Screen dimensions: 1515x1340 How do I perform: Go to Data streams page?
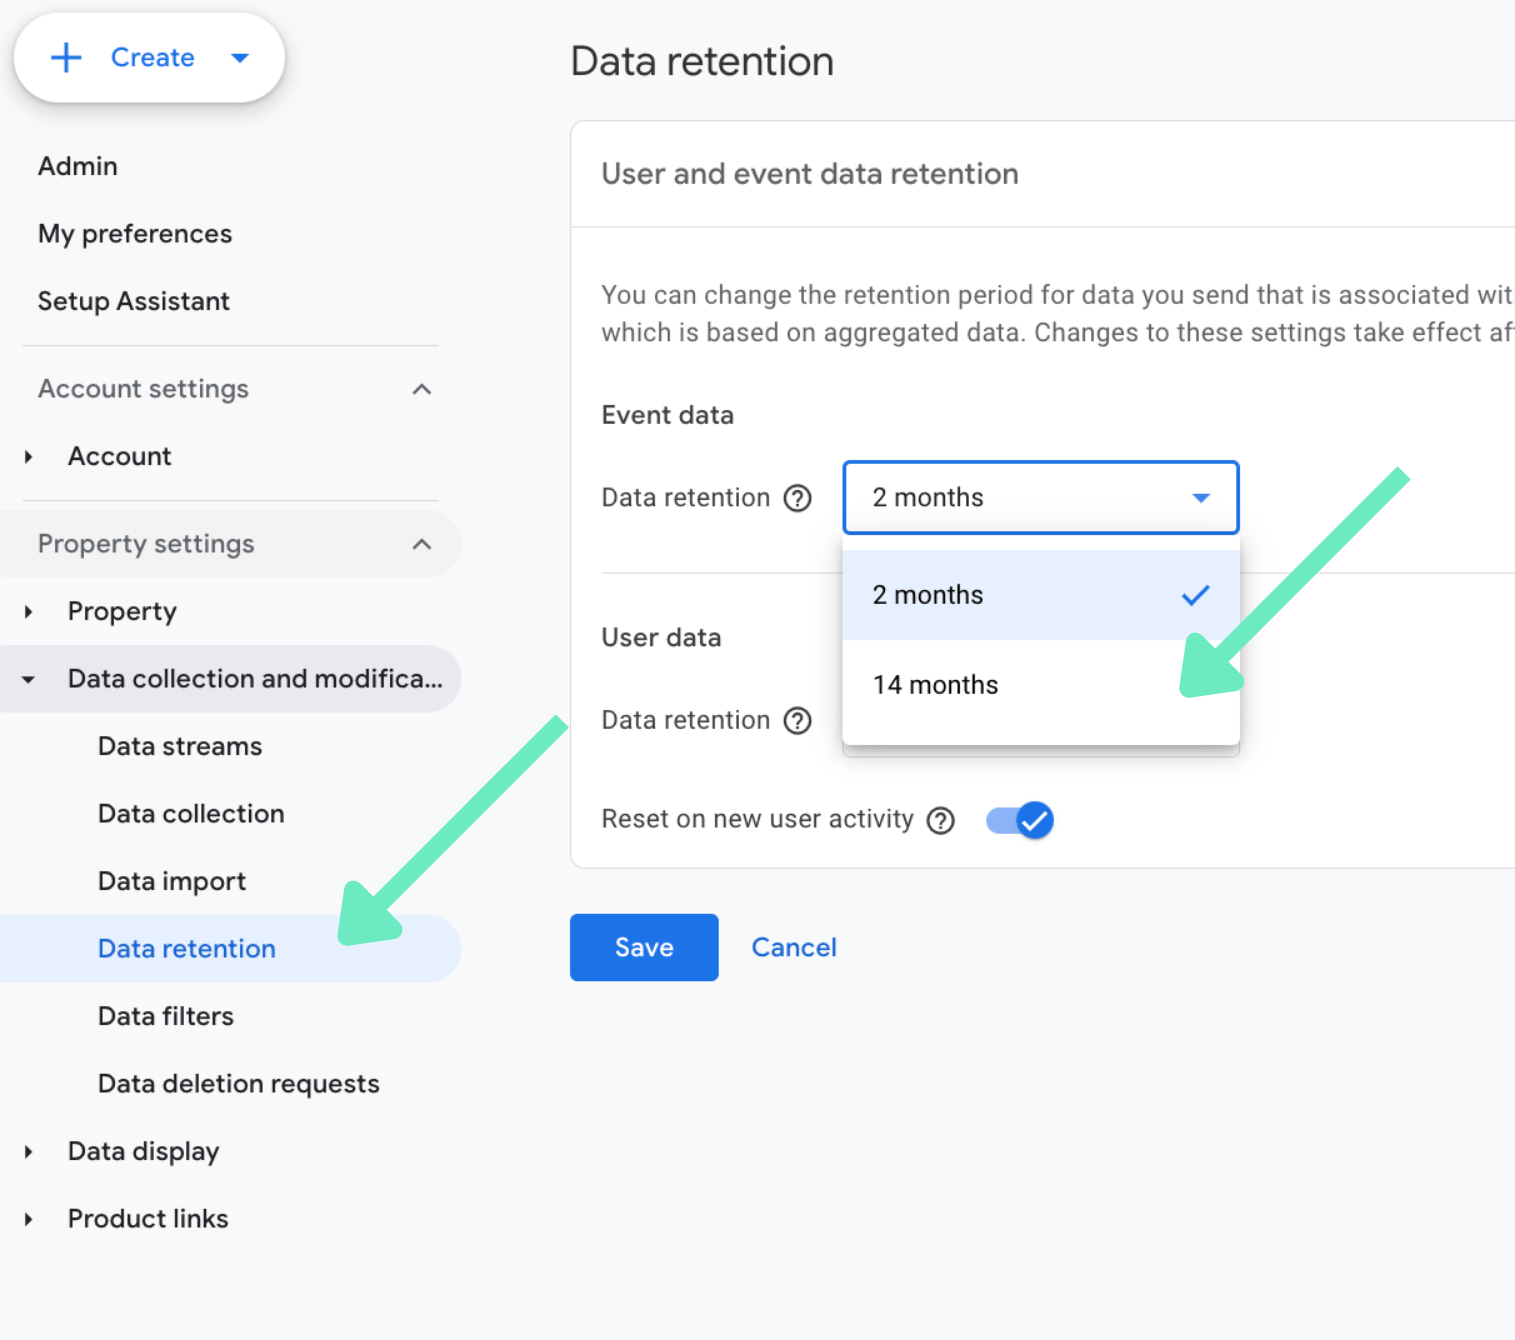pyautogui.click(x=180, y=747)
